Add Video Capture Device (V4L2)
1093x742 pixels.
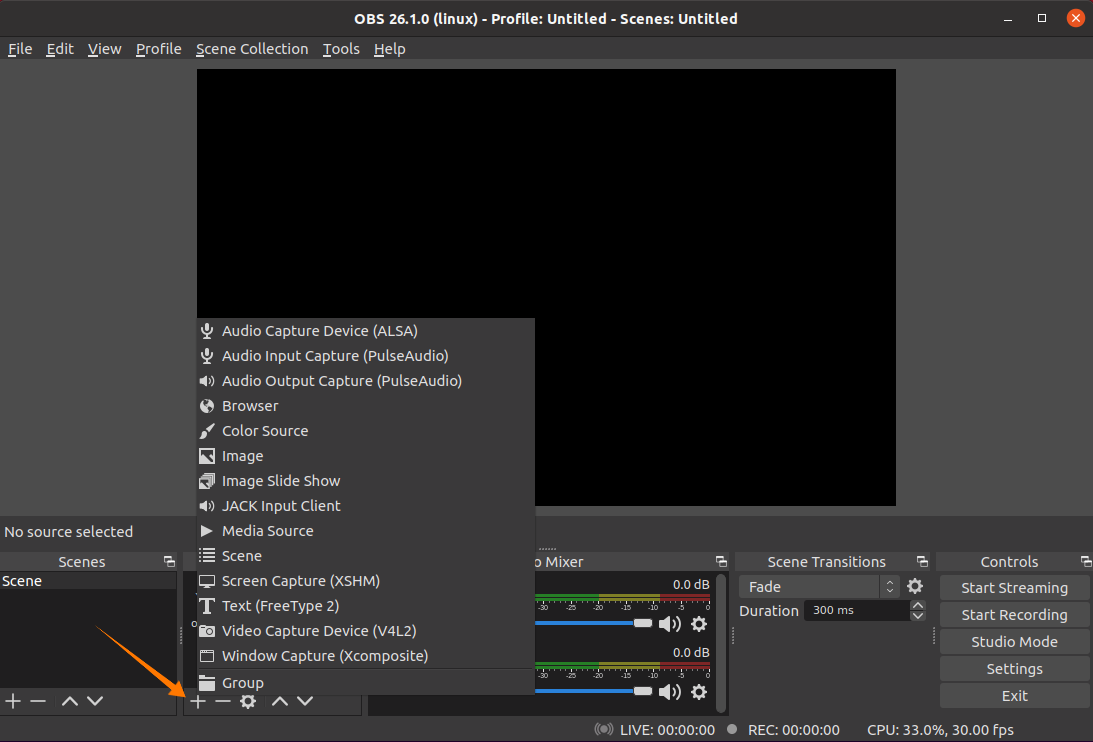pyautogui.click(x=366, y=632)
